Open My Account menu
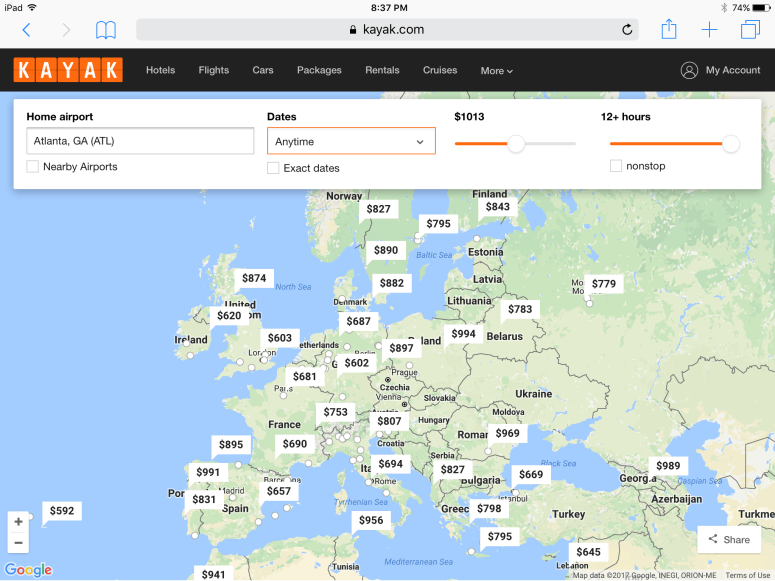The width and height of the screenshot is (775, 581). (720, 70)
